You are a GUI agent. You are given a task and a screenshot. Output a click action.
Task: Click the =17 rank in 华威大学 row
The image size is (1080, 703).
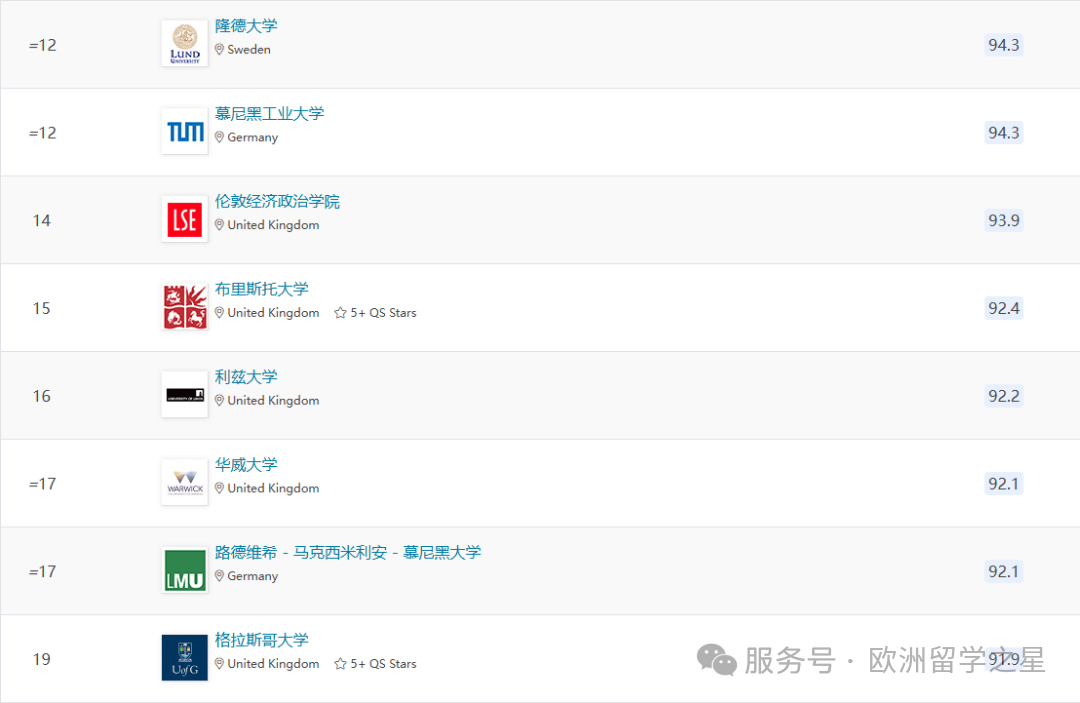(43, 484)
